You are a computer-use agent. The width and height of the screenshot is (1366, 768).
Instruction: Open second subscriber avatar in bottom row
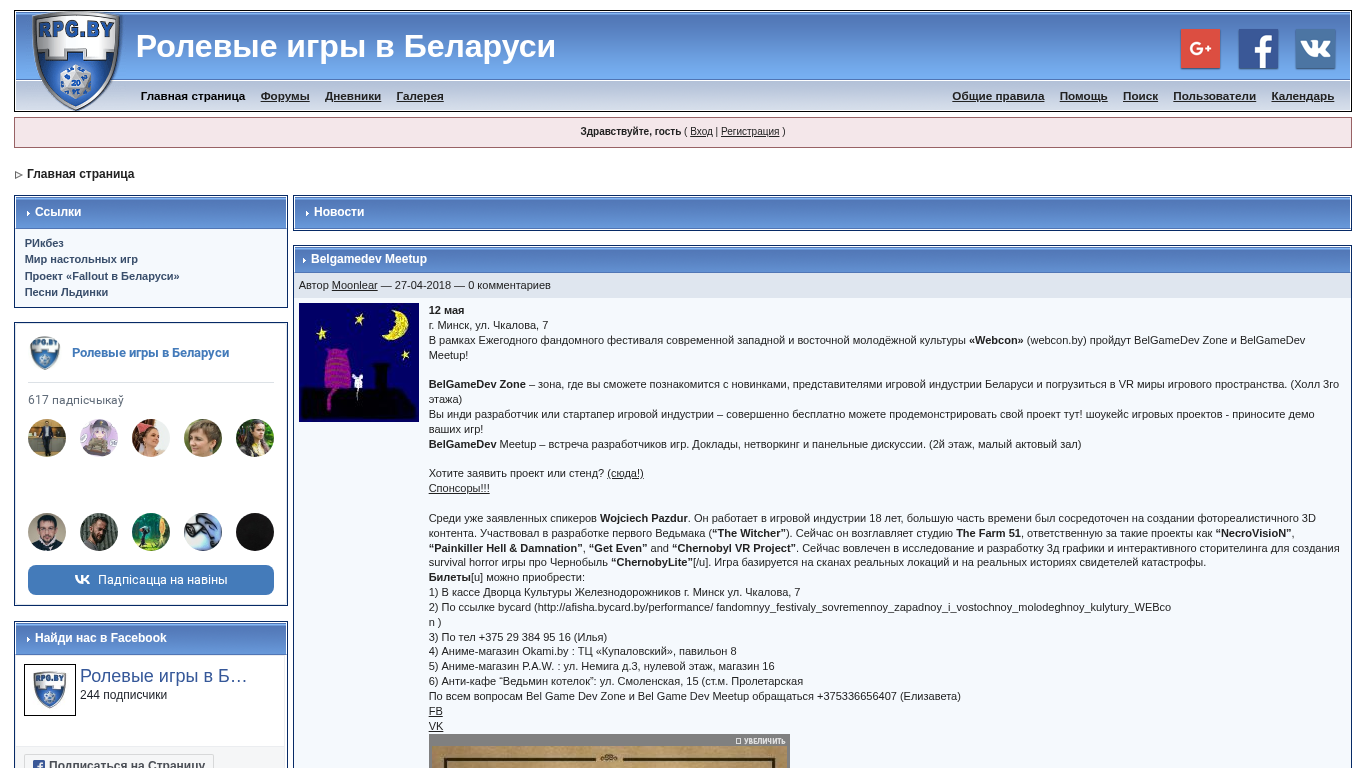99,532
